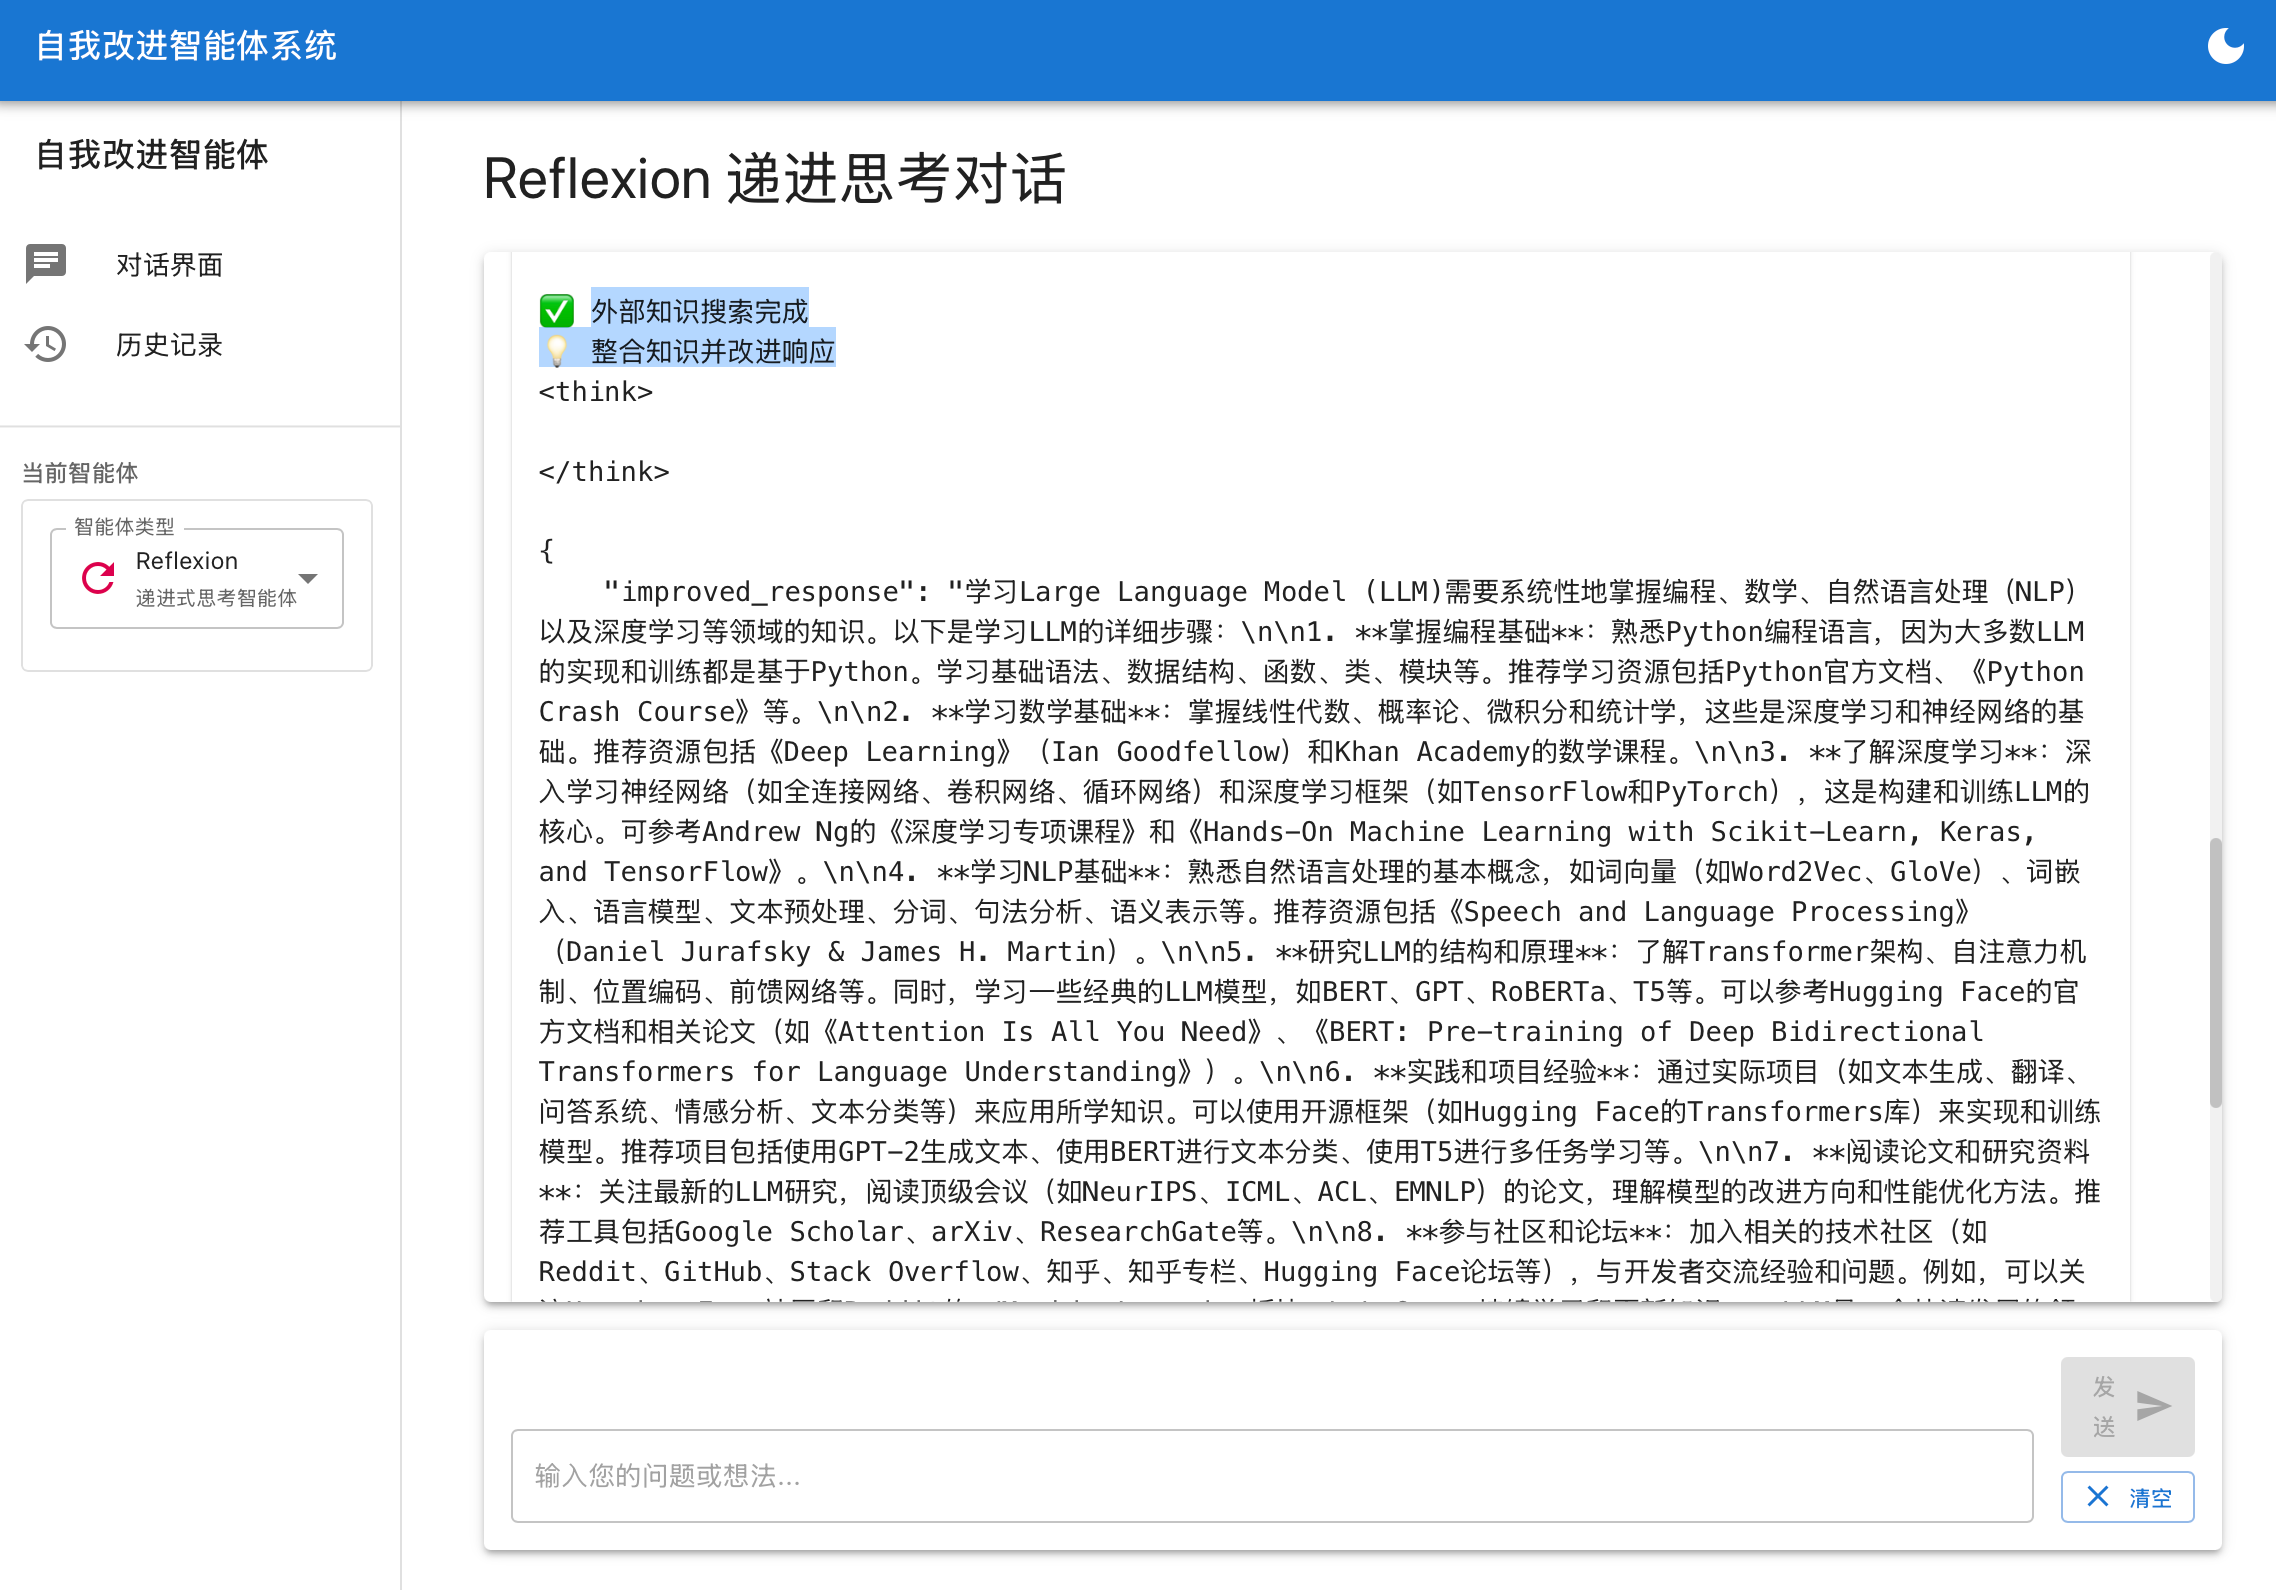
Task: Select the highlighted text 外部知识搜索完成
Action: pyautogui.click(x=699, y=311)
